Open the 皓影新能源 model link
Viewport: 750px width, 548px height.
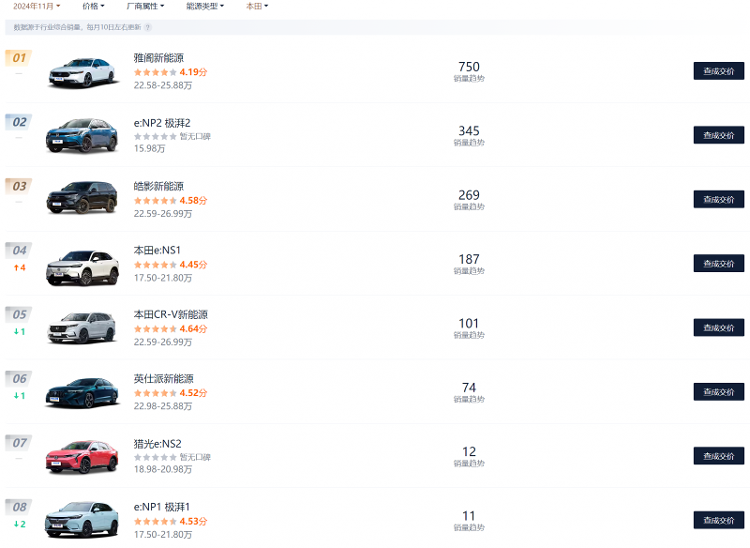click(158, 186)
